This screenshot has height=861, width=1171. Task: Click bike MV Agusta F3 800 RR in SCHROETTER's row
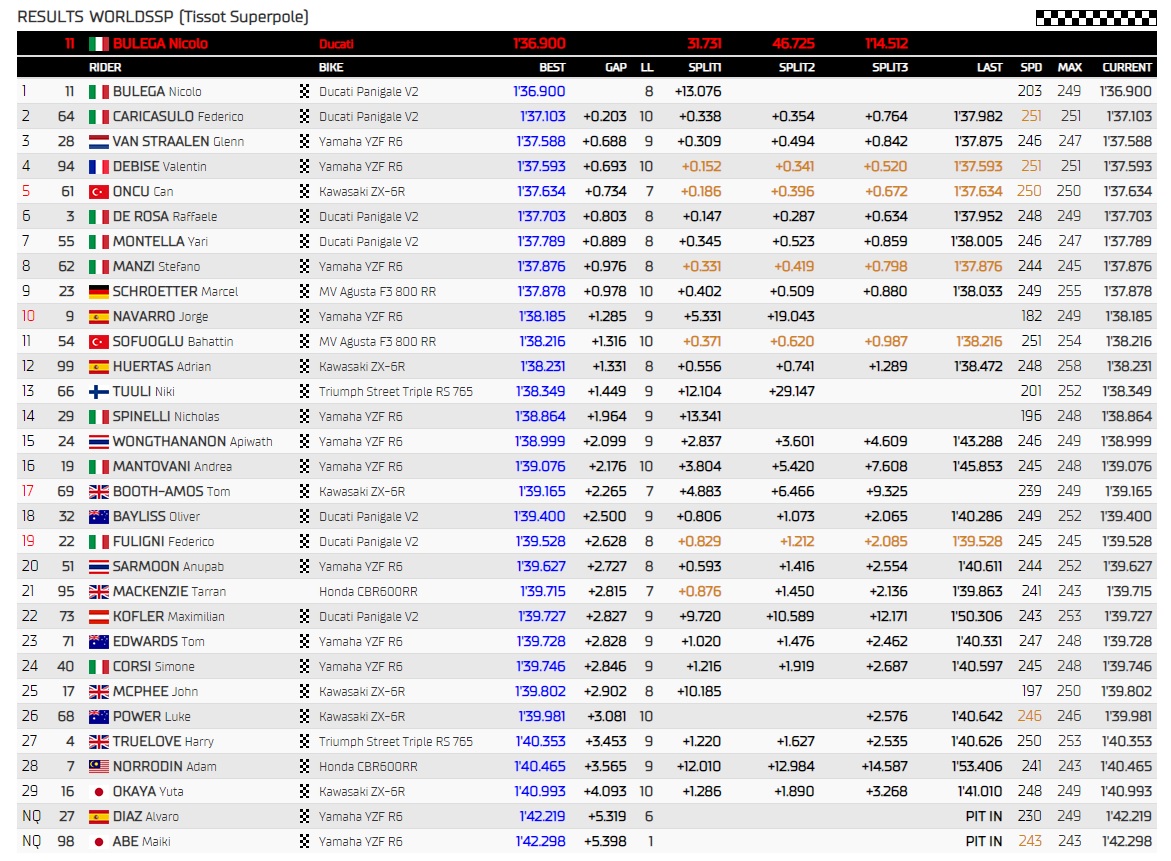(378, 292)
